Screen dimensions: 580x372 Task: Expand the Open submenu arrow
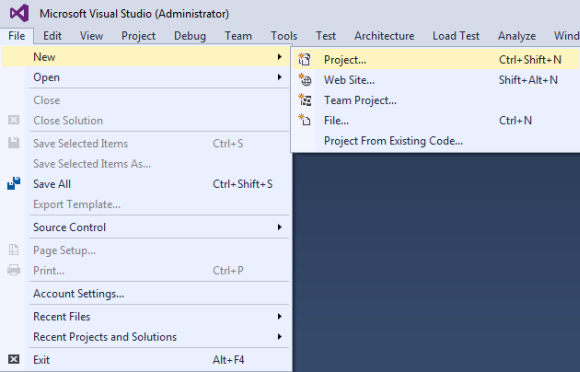280,77
